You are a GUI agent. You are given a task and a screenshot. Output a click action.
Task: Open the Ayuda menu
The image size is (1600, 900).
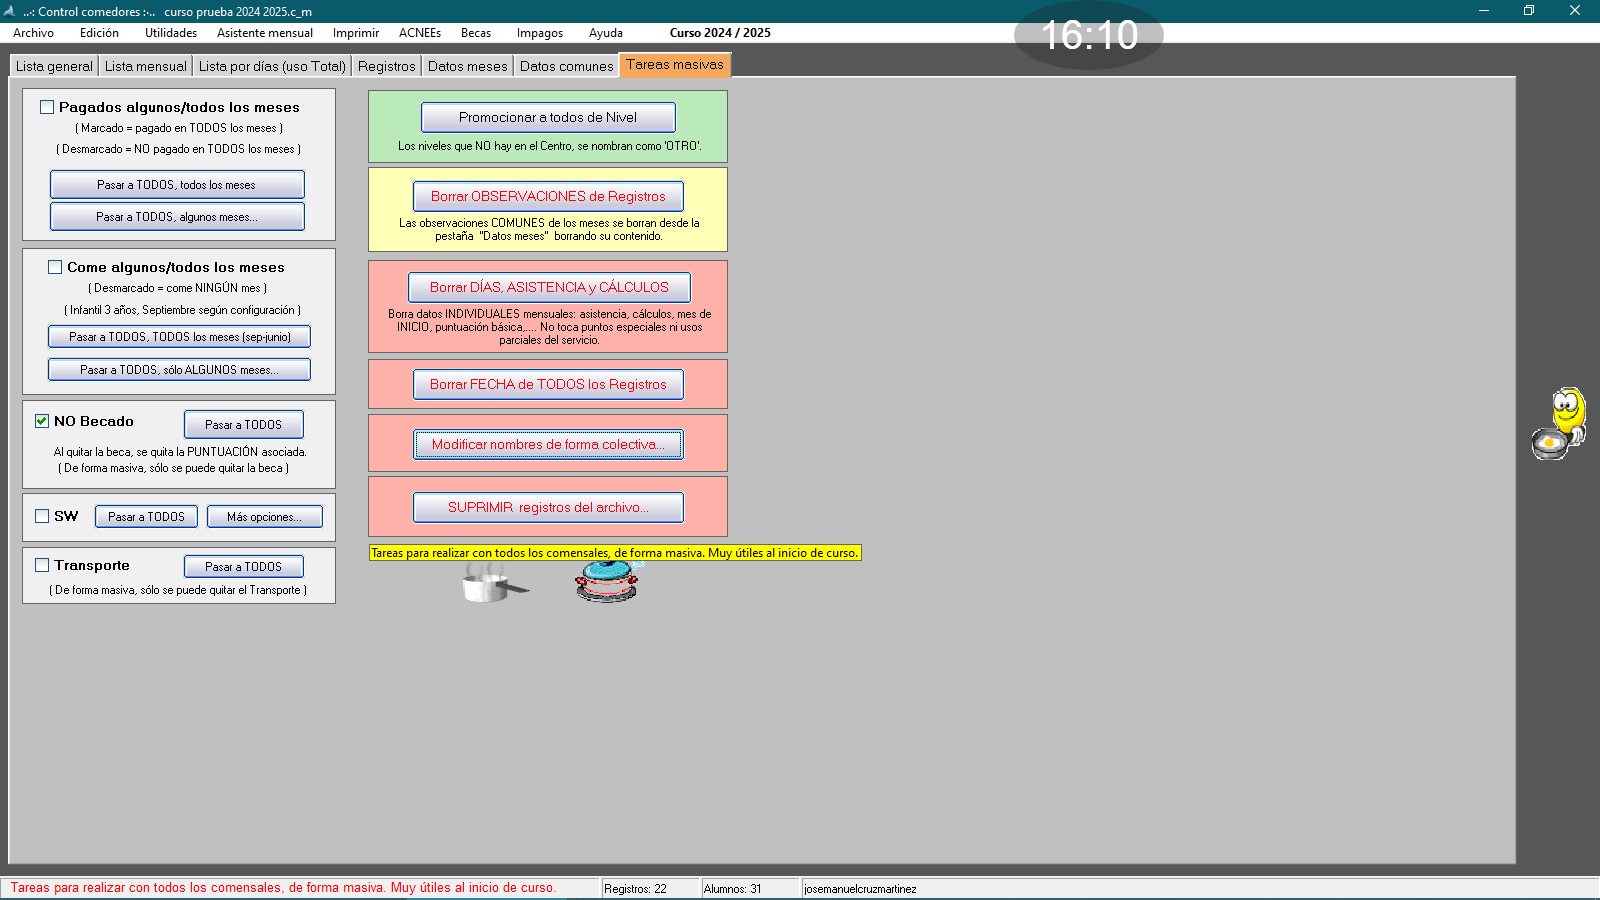606,33
